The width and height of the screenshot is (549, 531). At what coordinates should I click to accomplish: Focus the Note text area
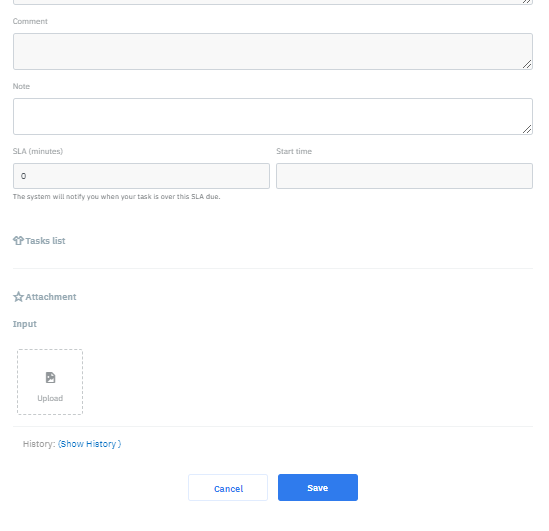(273, 116)
